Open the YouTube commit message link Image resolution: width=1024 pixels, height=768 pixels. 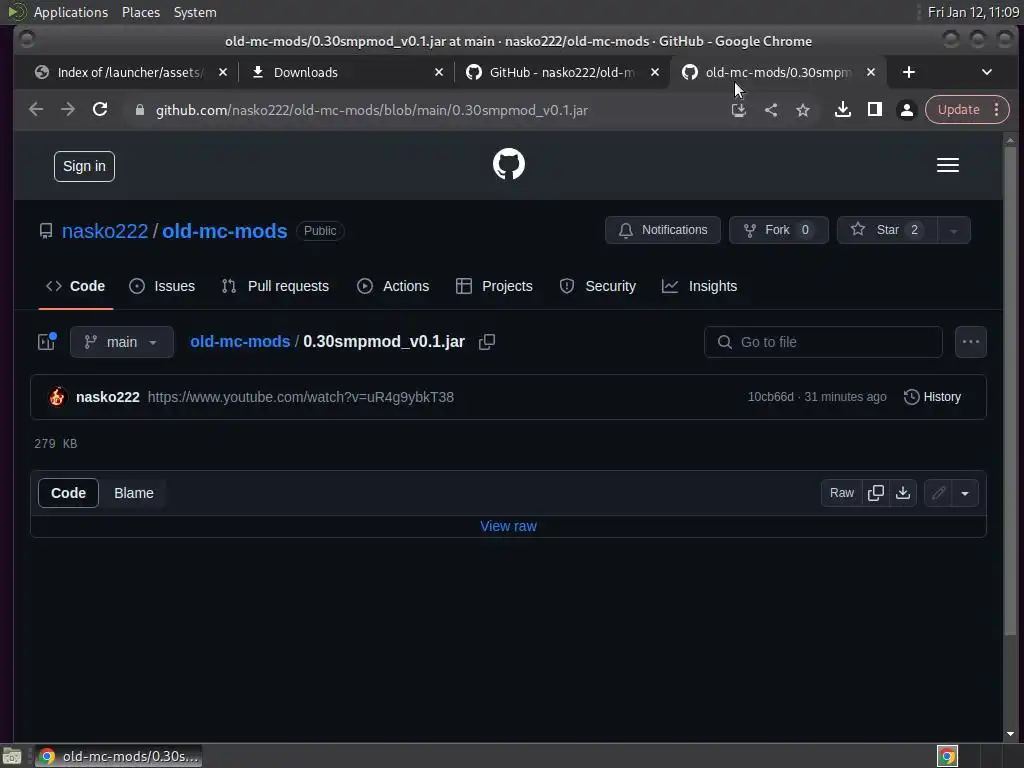300,397
